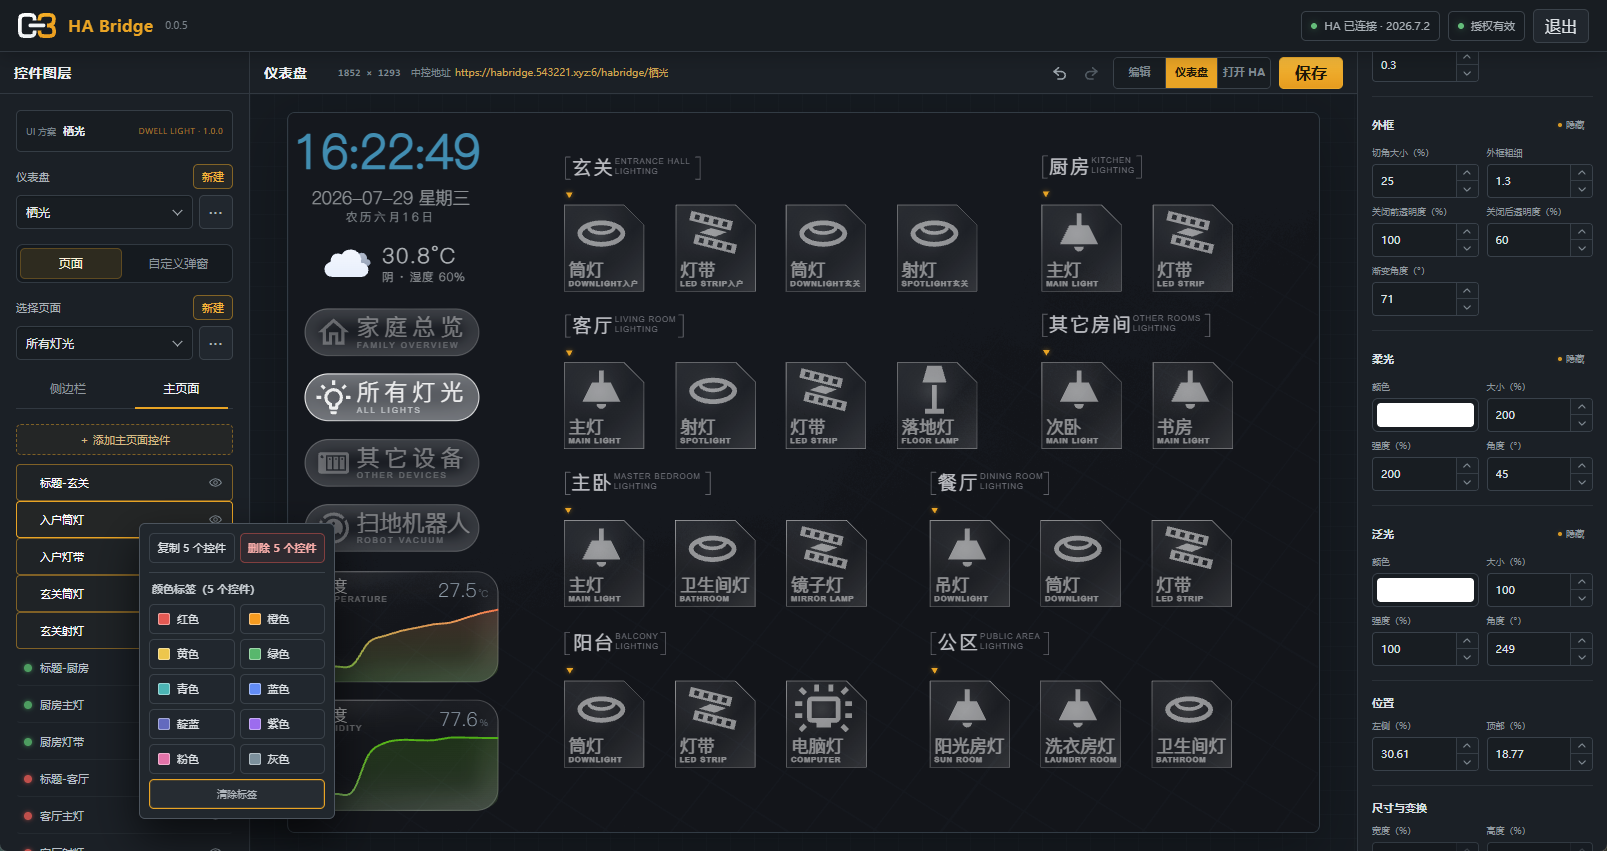Image resolution: width=1607 pixels, height=851 pixels.
Task: Click the 切角大小 input field
Action: (x=1414, y=181)
